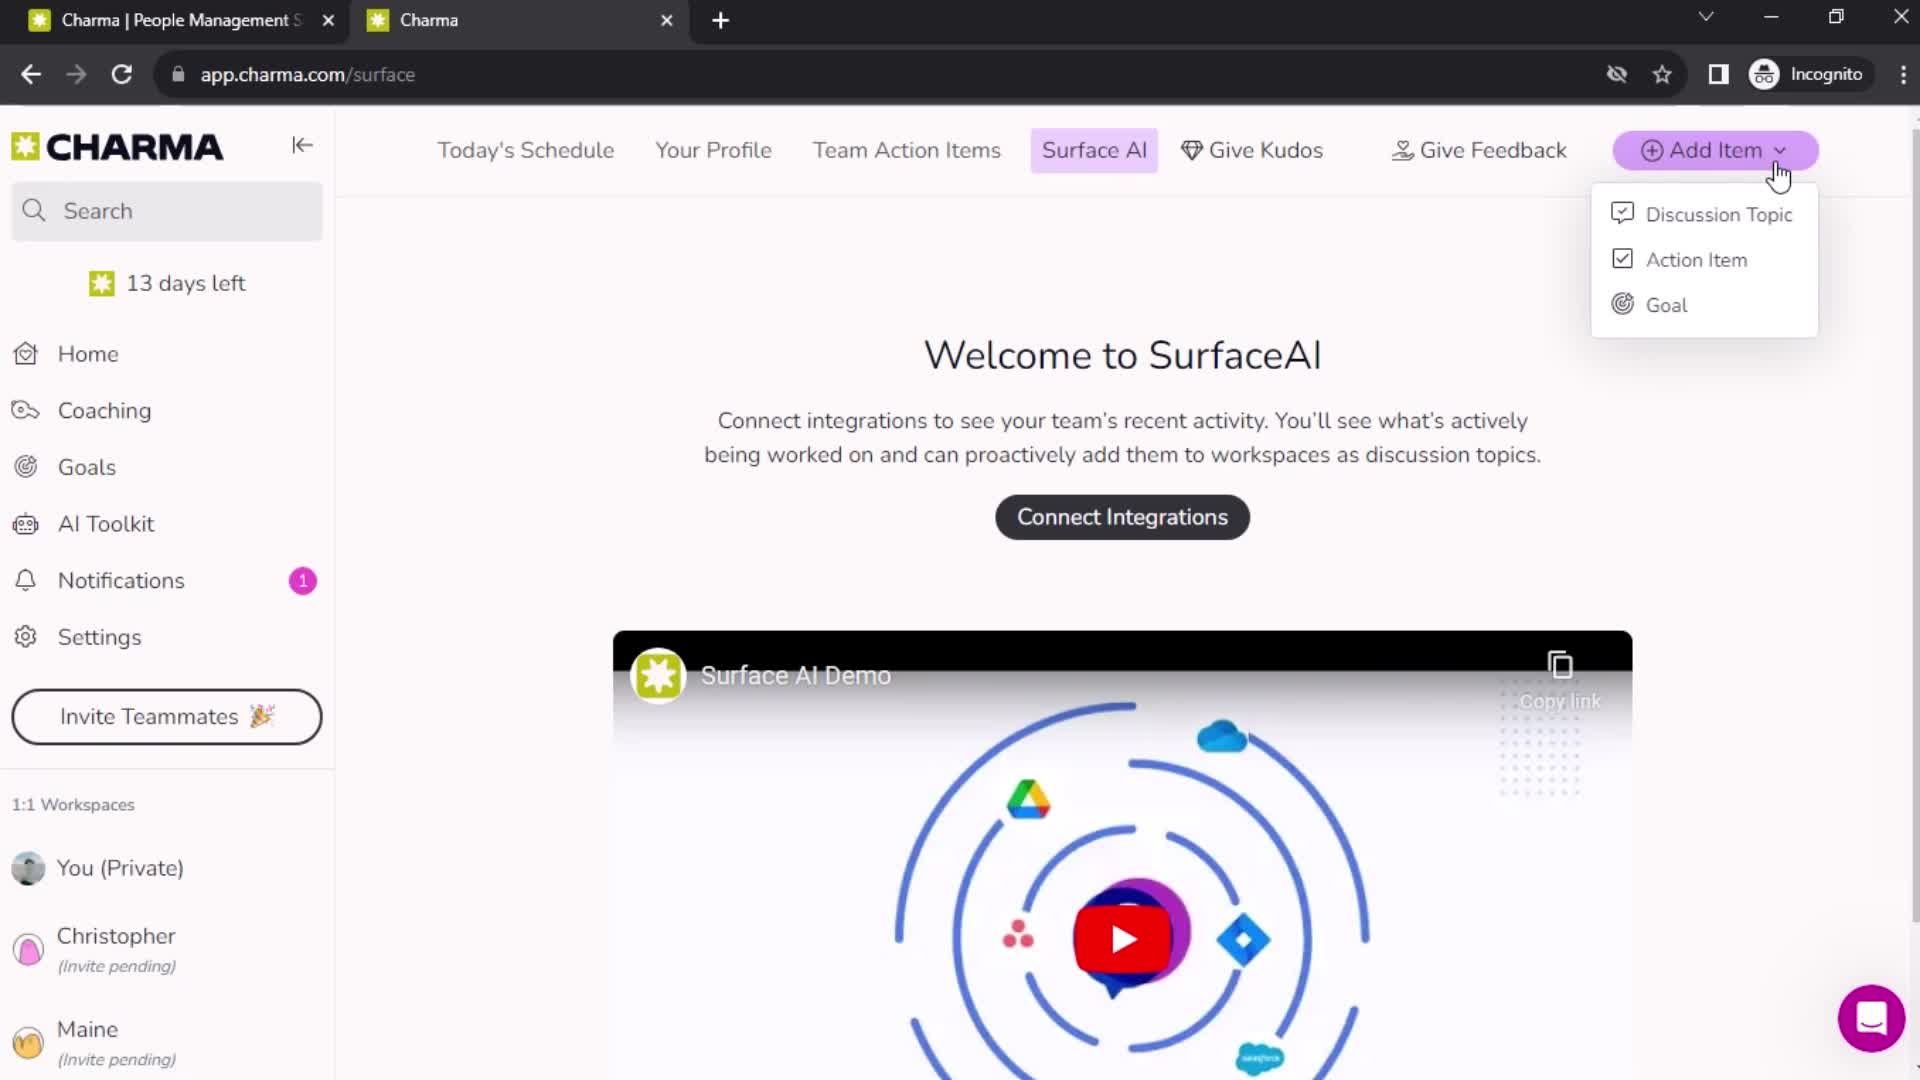Open AI Toolkit panel
1920x1080 pixels.
click(x=105, y=524)
